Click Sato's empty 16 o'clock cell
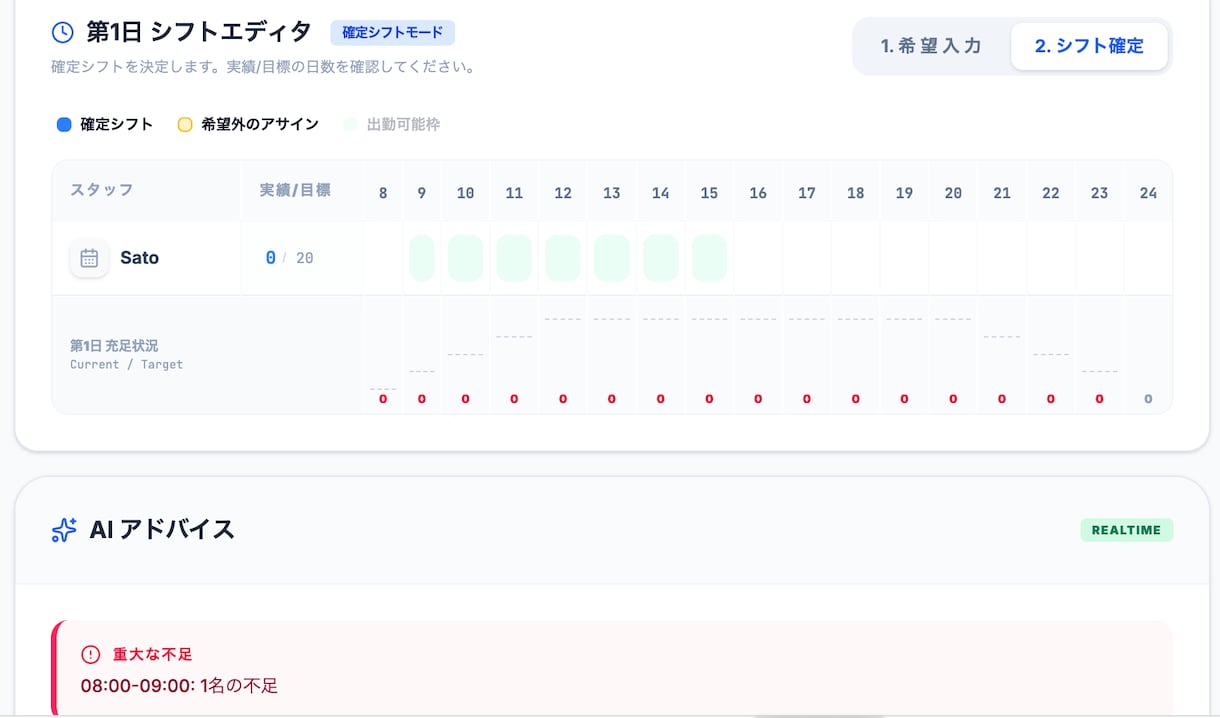1220x718 pixels. [758, 258]
